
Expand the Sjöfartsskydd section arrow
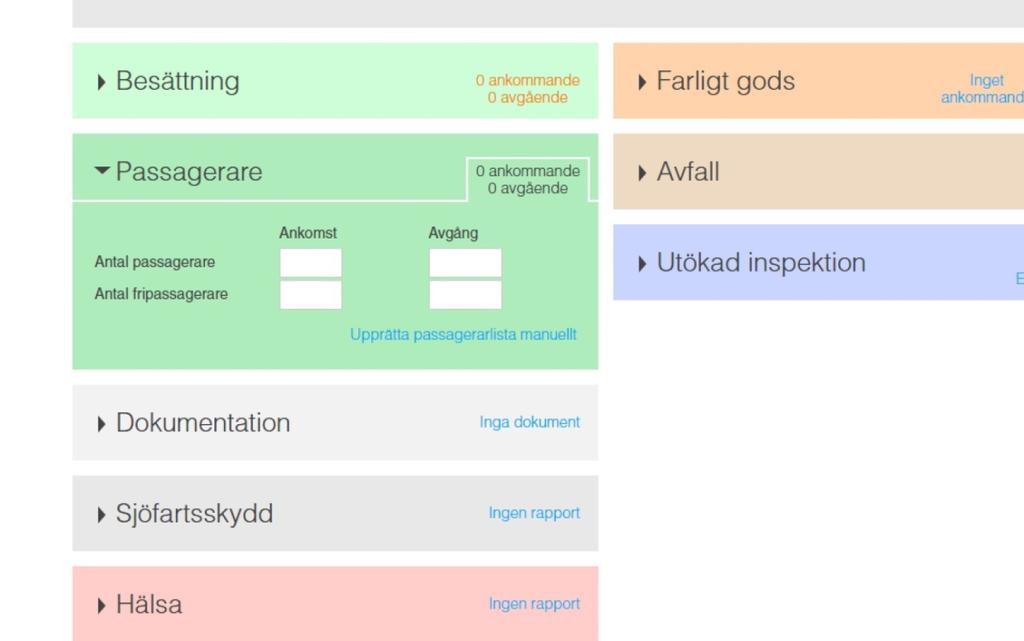click(101, 515)
